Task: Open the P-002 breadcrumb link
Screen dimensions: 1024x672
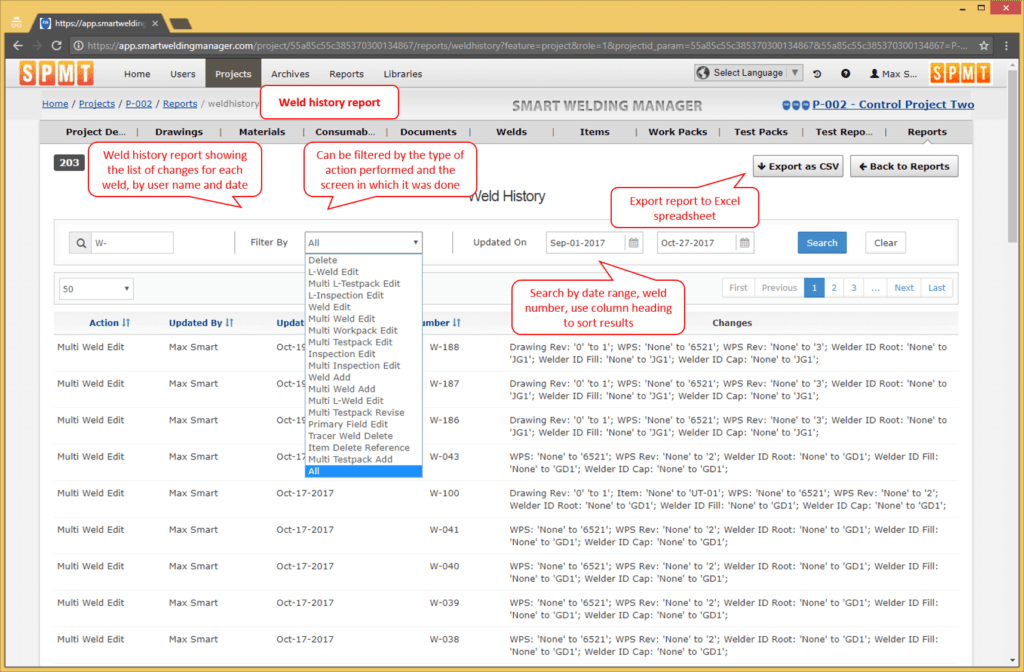Action: tap(138, 103)
